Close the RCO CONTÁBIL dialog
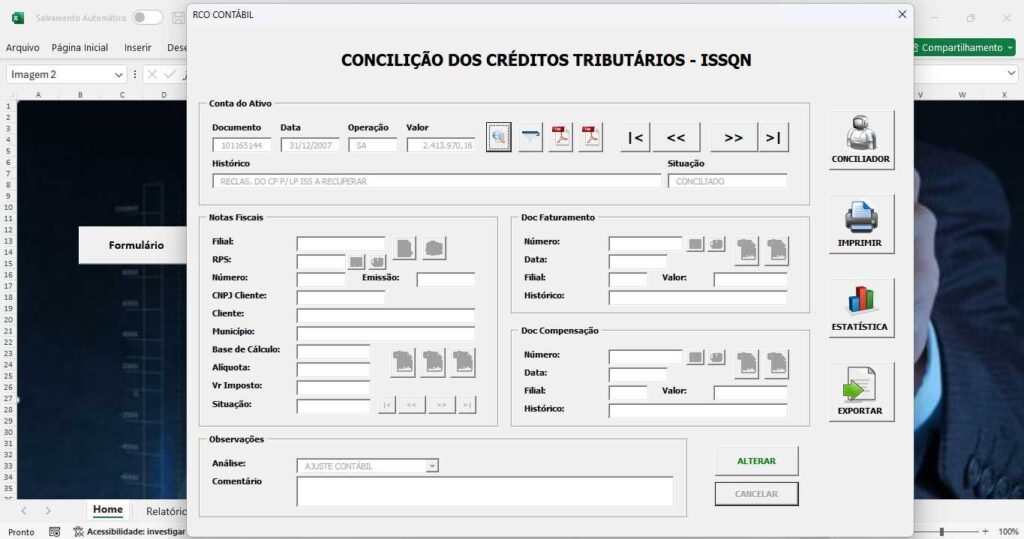Image resolution: width=1024 pixels, height=539 pixels. 902,14
